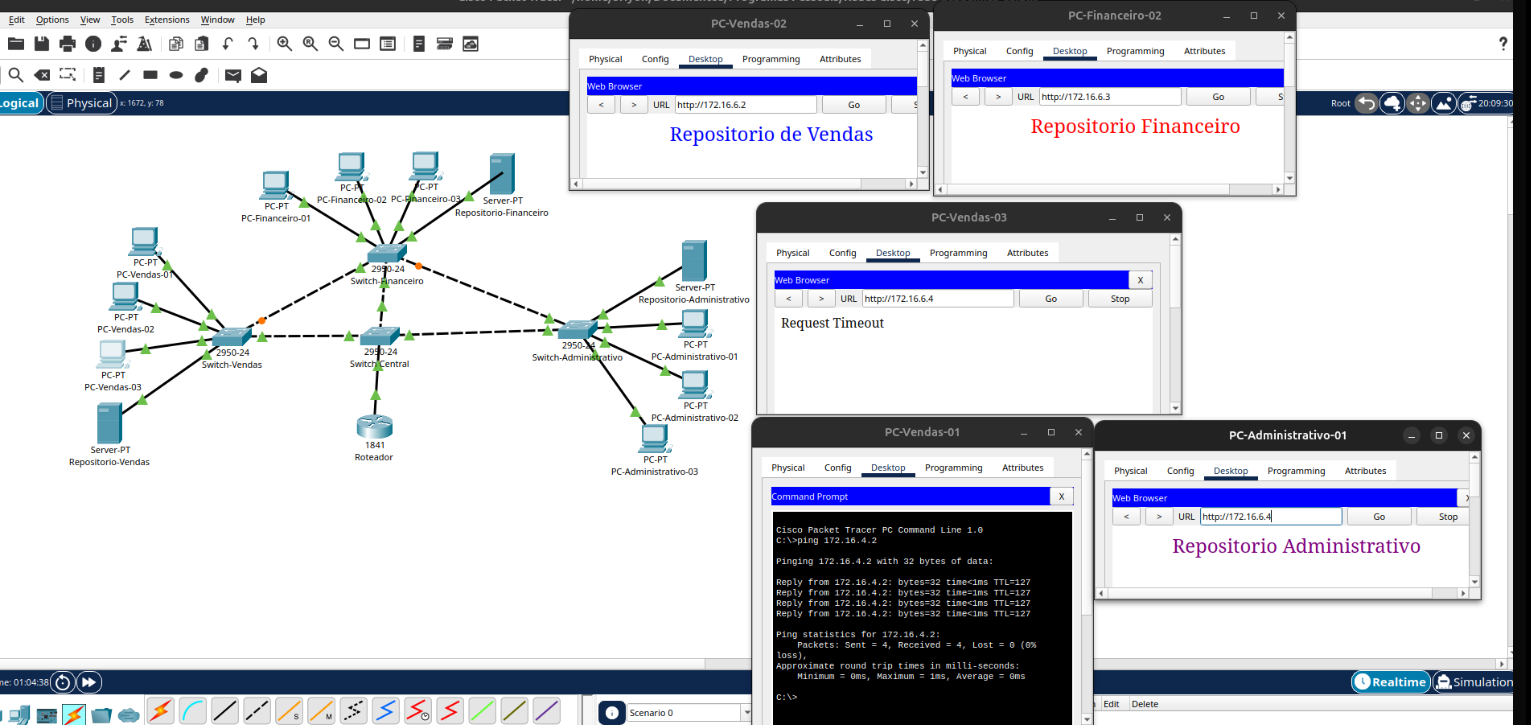Image resolution: width=1531 pixels, height=725 pixels.
Task: Open the Options menu
Action: tap(52, 20)
